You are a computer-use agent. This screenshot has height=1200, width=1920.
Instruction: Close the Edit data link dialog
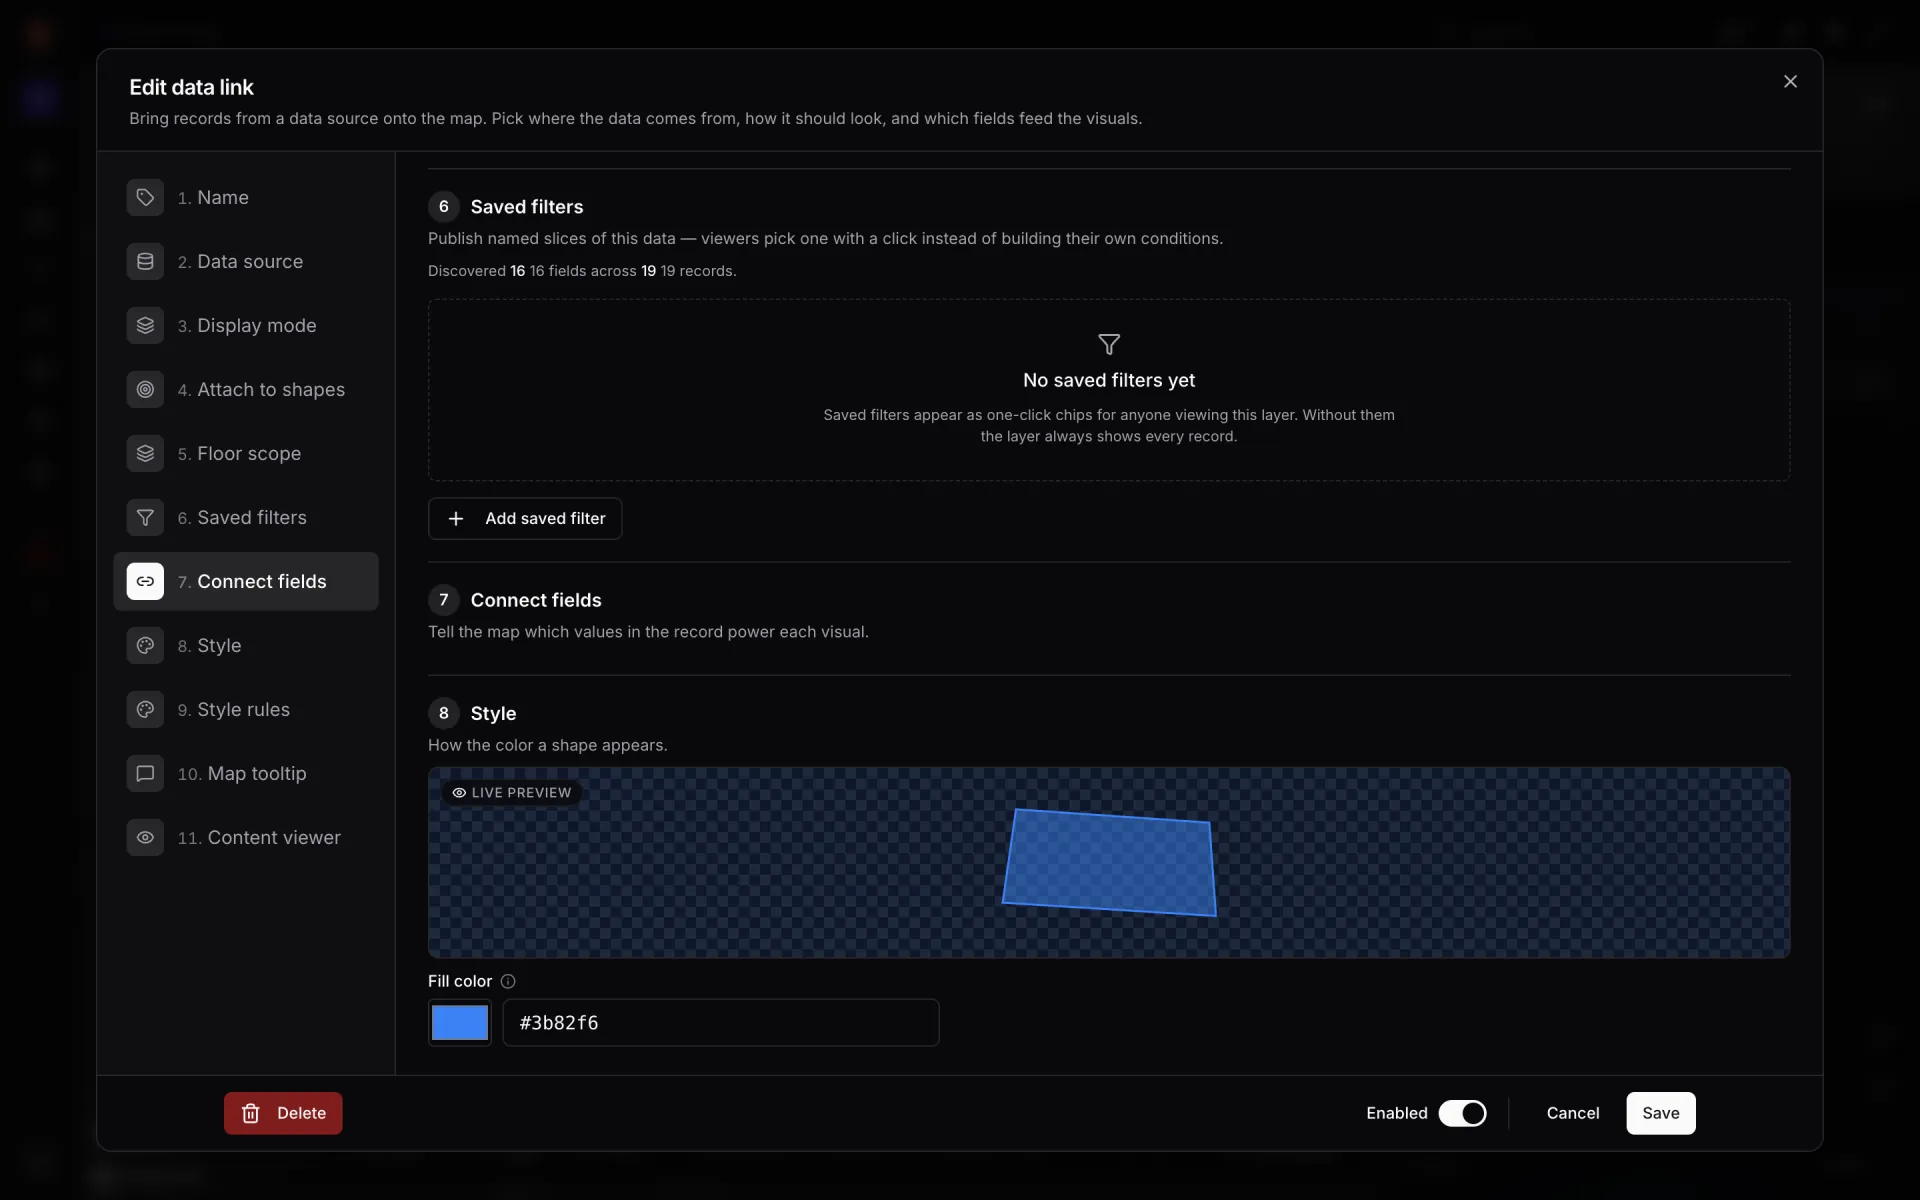coord(1790,82)
